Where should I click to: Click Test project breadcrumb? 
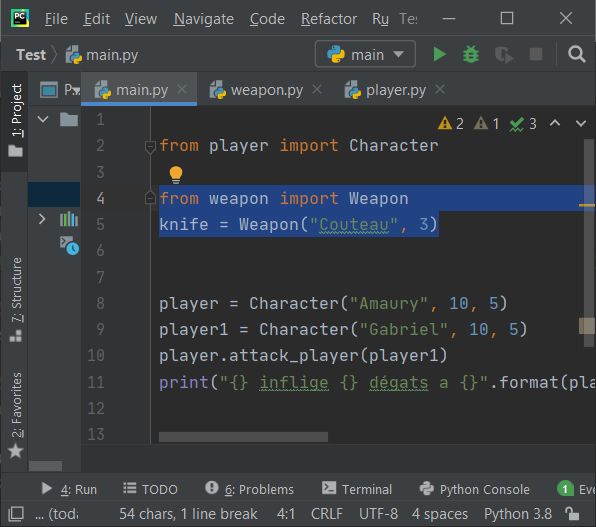31,55
